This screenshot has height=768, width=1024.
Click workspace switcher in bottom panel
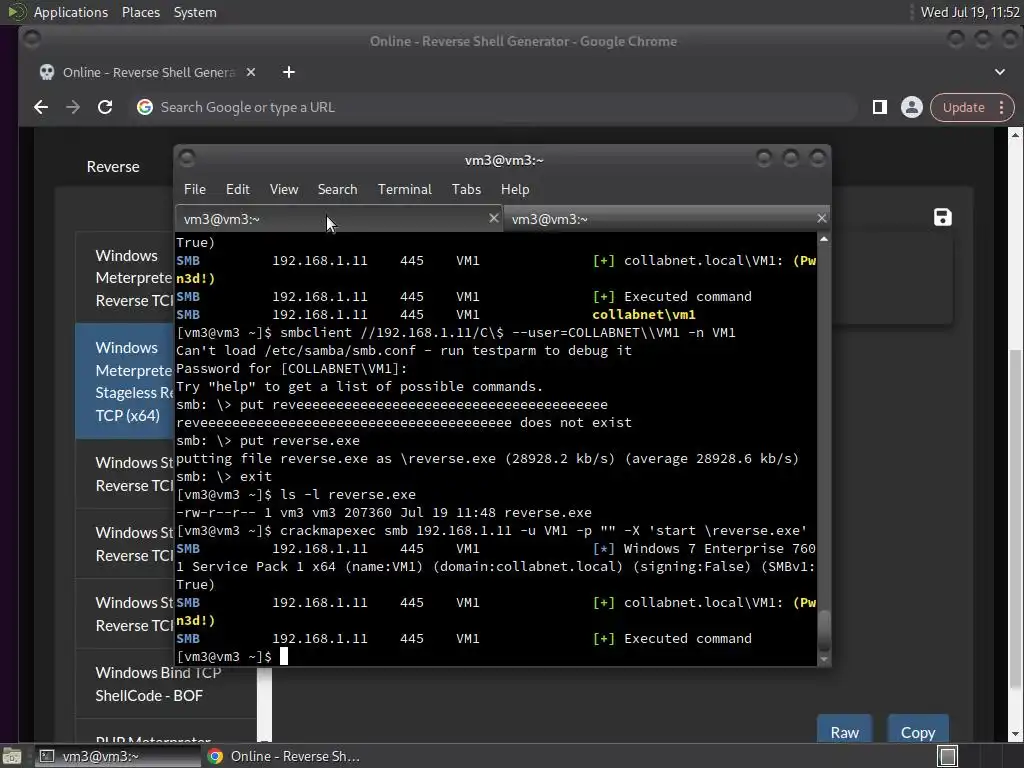[948, 756]
